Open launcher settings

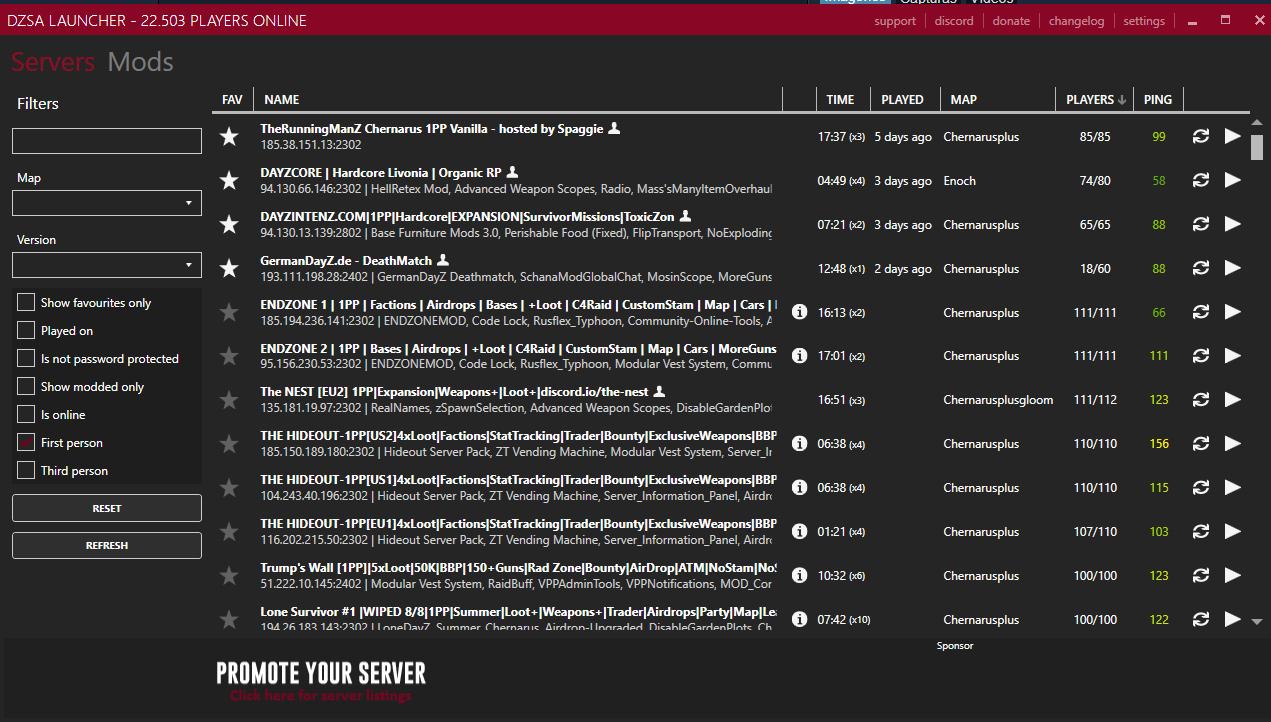[x=1144, y=21]
